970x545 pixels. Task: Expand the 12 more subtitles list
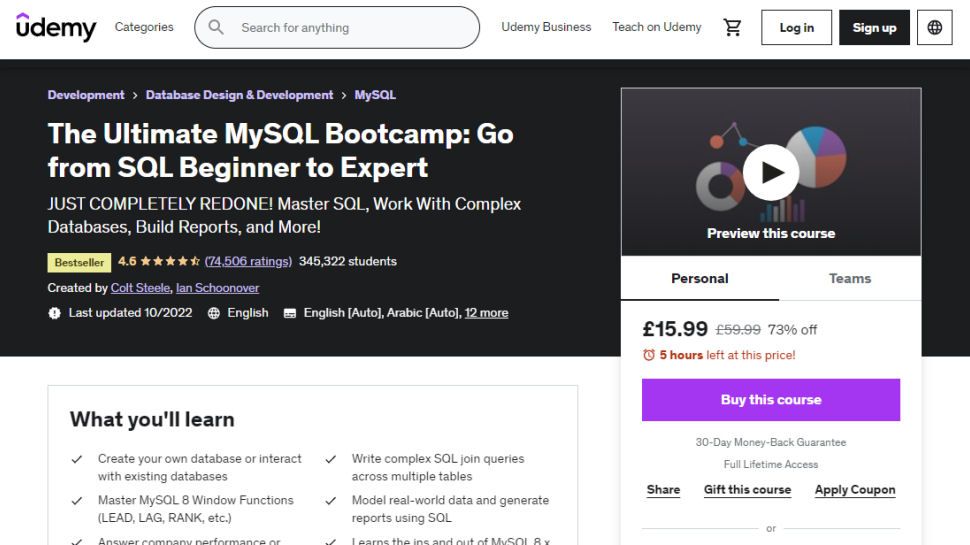coord(486,313)
